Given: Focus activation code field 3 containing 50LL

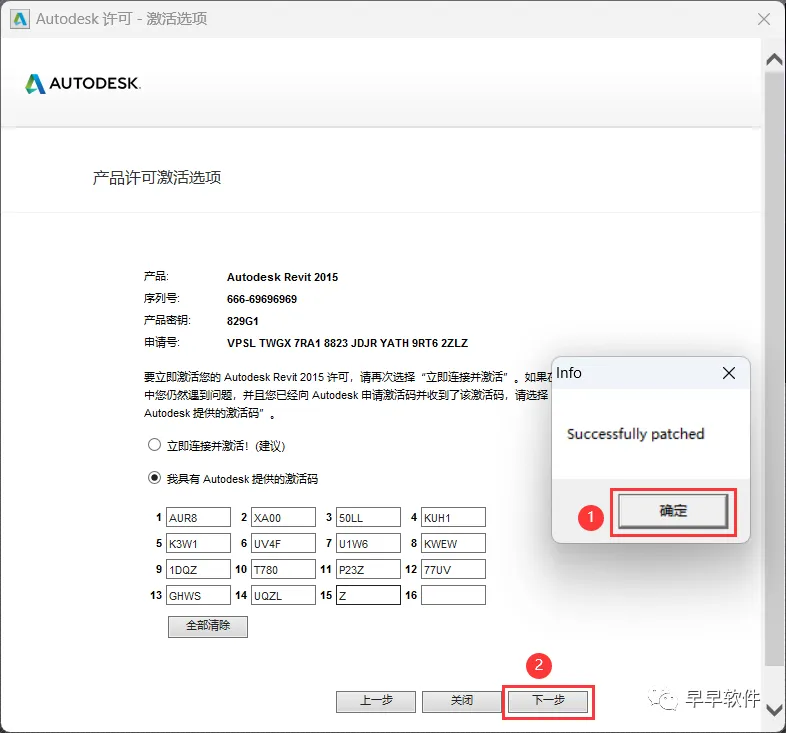Looking at the screenshot, I should click(x=368, y=517).
